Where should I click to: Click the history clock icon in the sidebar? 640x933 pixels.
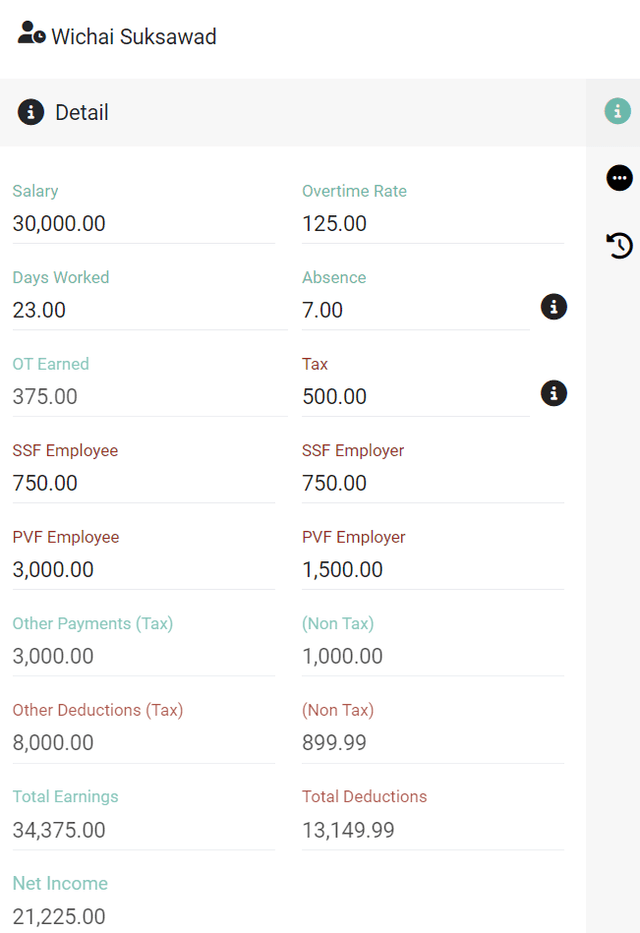pos(620,245)
